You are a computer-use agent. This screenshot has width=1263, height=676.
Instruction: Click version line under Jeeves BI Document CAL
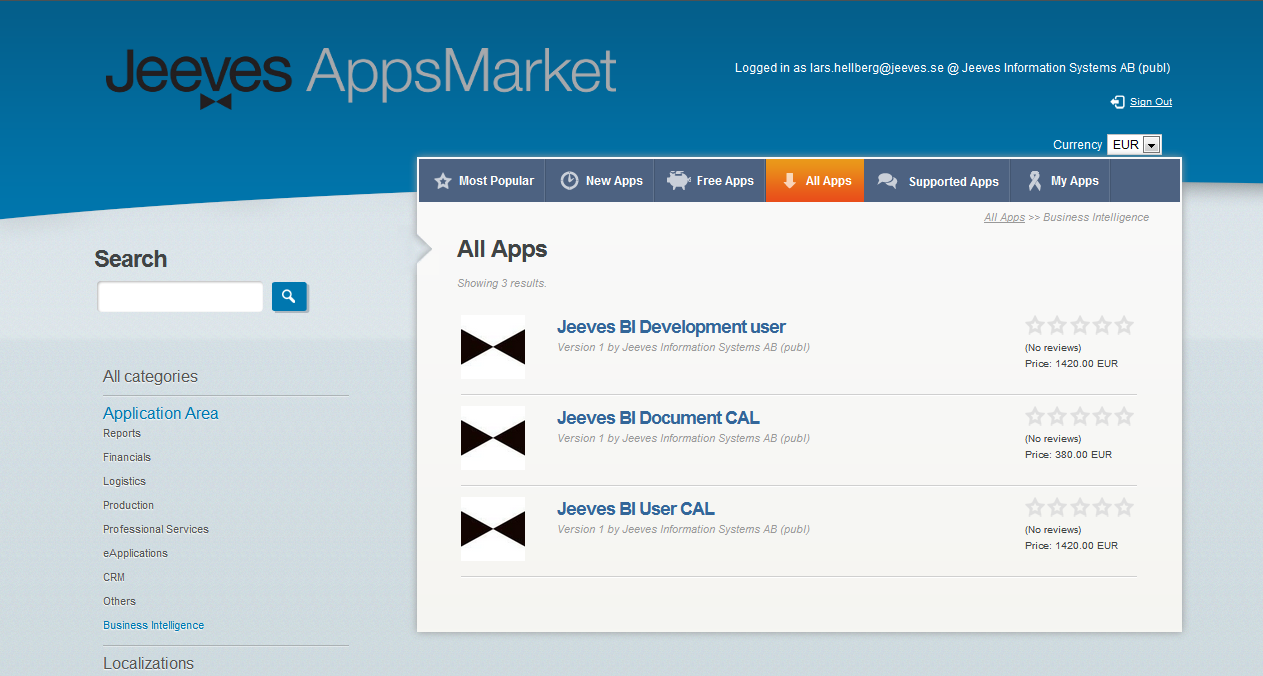(x=683, y=438)
